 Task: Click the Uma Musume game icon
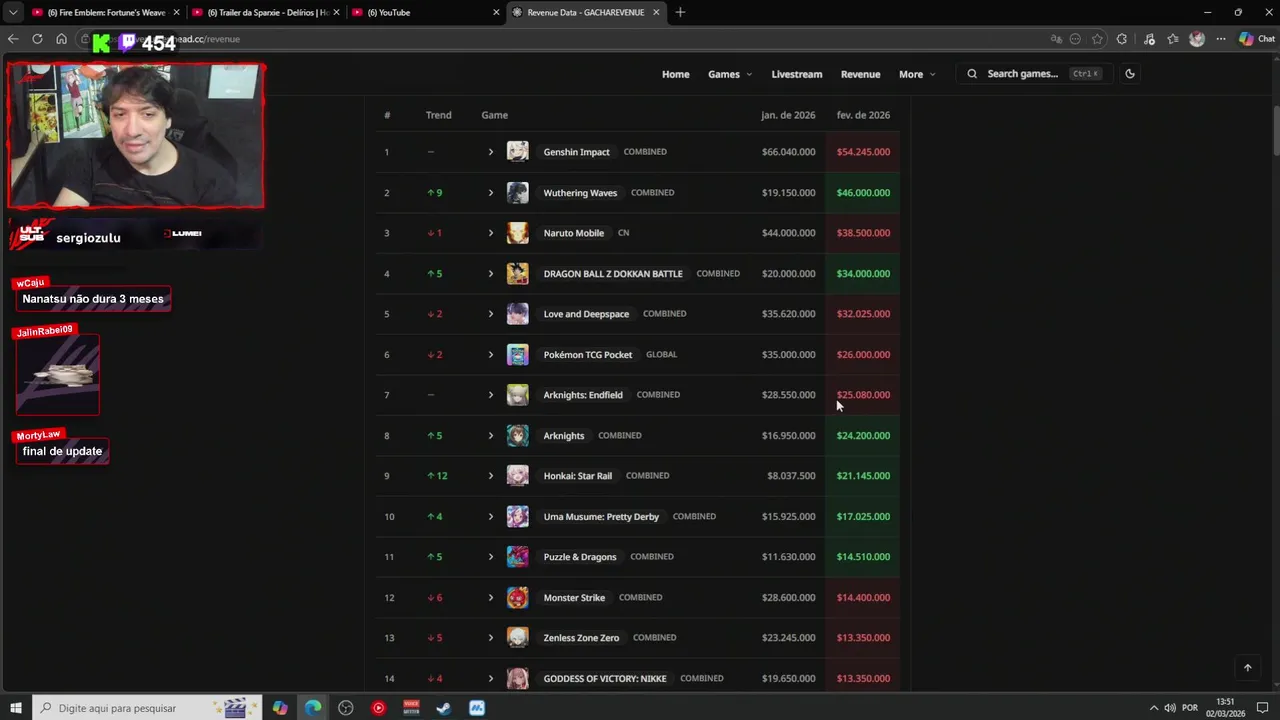(x=517, y=517)
